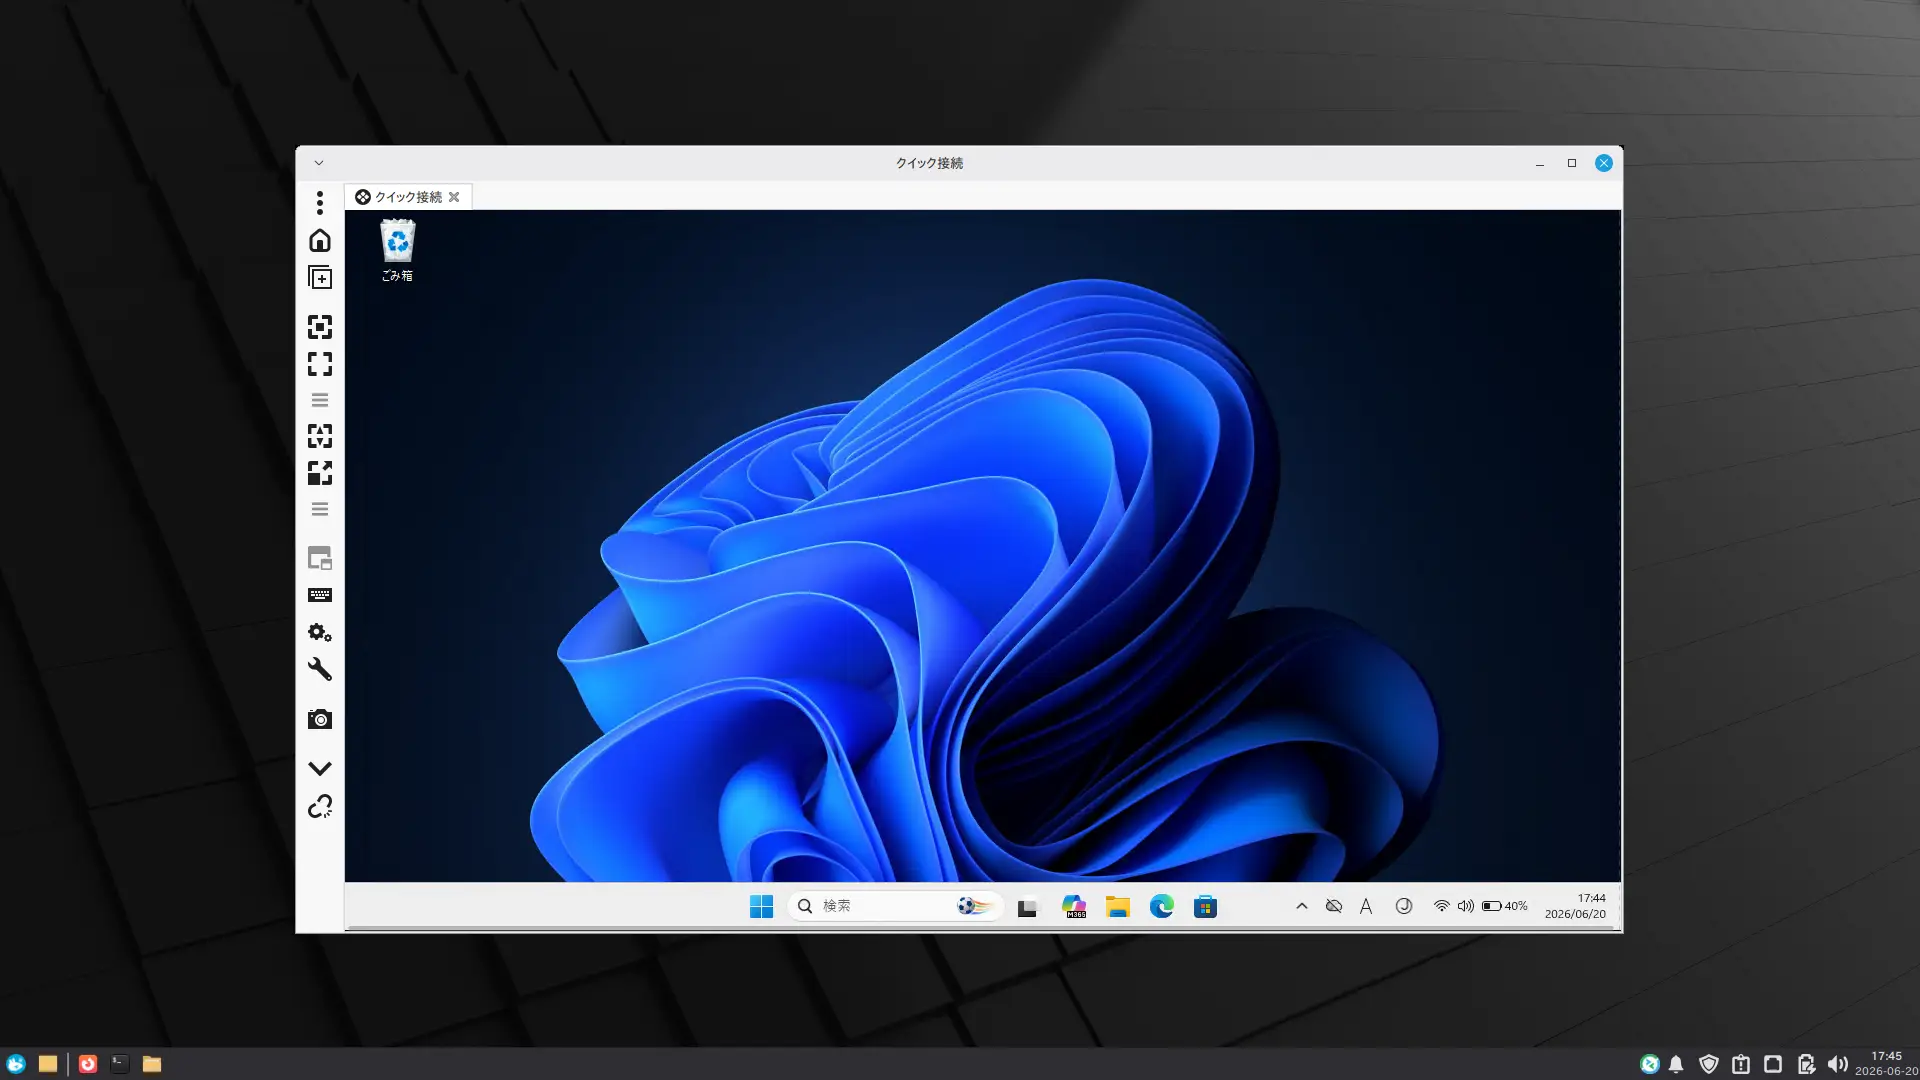
Task: Open the multi-monitor options menu below fullscreen
Action: (320, 400)
